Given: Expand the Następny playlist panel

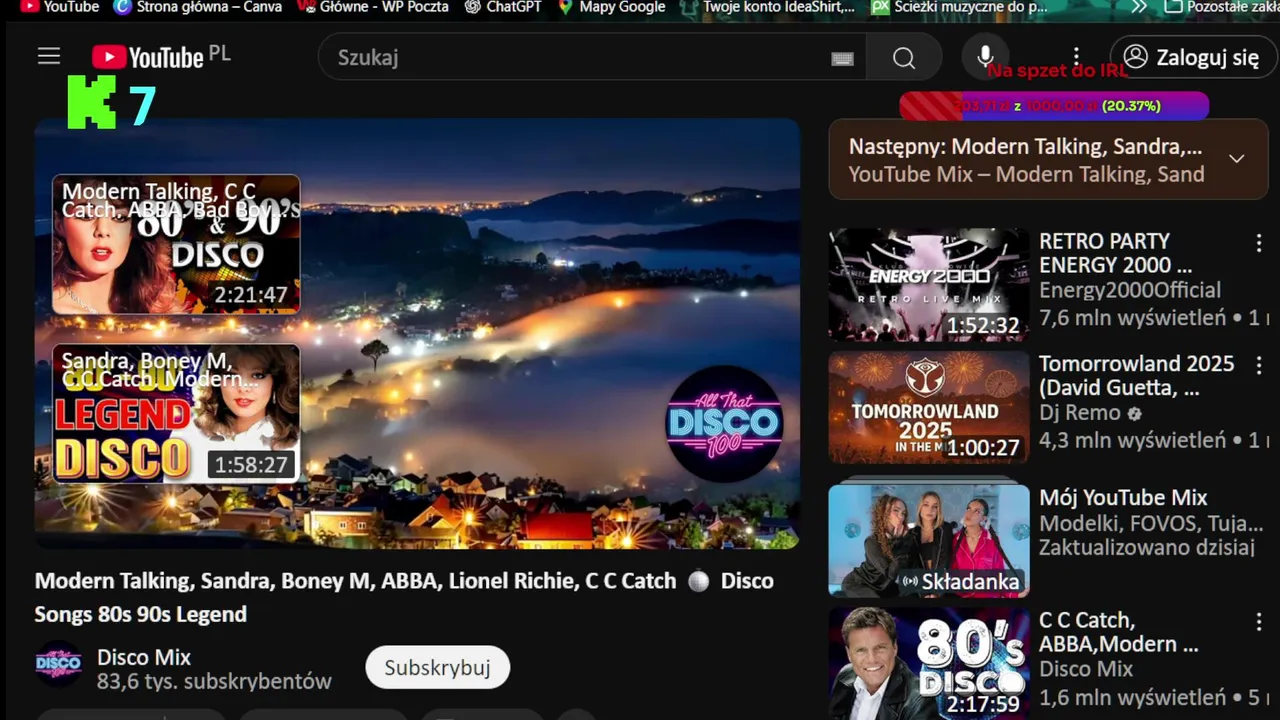Looking at the screenshot, I should 1237,159.
